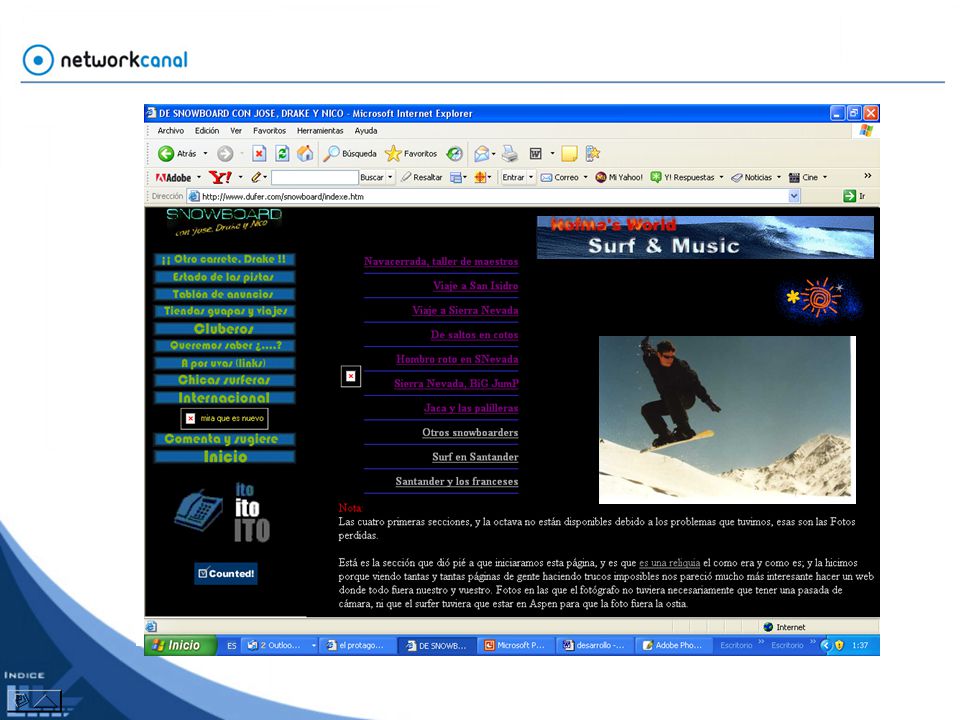Expand the Entrar dropdown arrow

click(531, 178)
